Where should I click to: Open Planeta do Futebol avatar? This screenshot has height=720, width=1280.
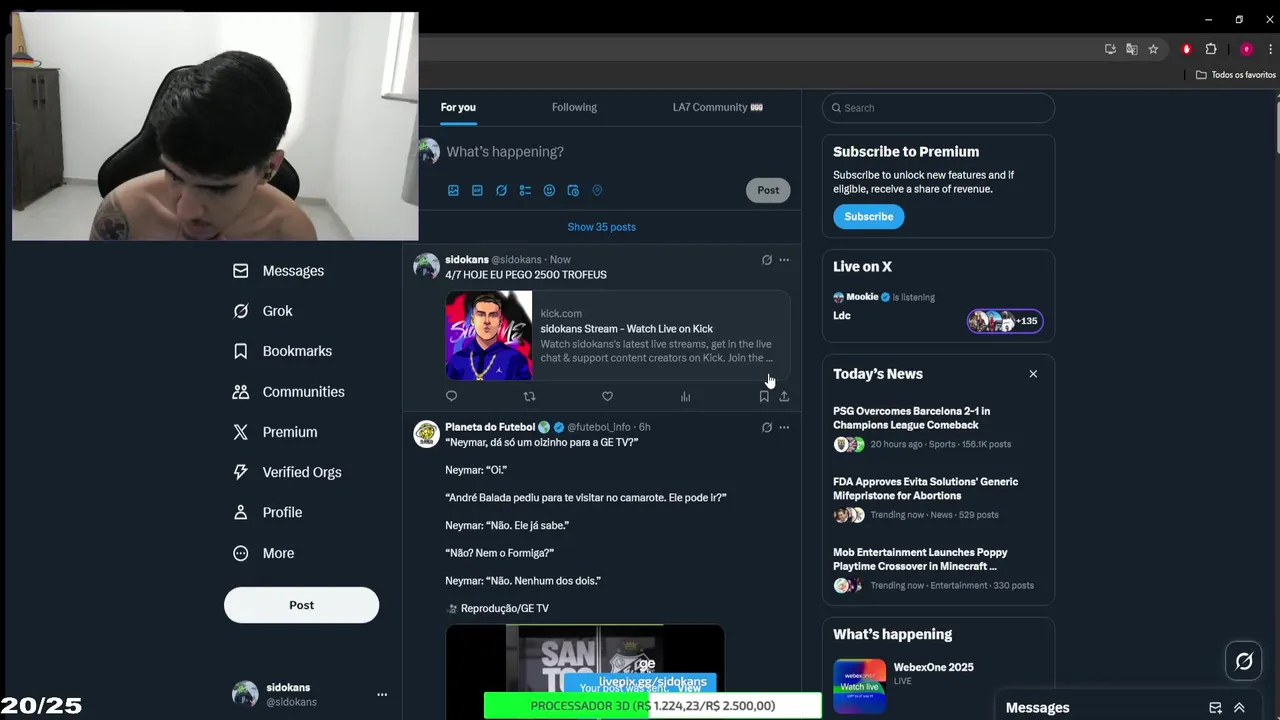(427, 433)
